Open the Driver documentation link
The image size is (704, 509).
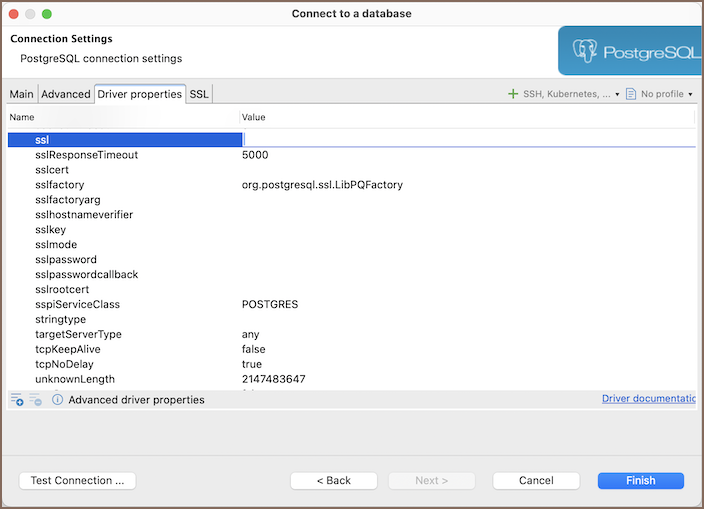(648, 399)
